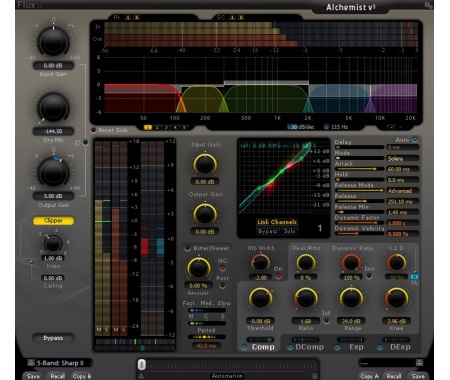Toggle the yellow Clipper button
Screen dimensions: 450x380
[53, 220]
